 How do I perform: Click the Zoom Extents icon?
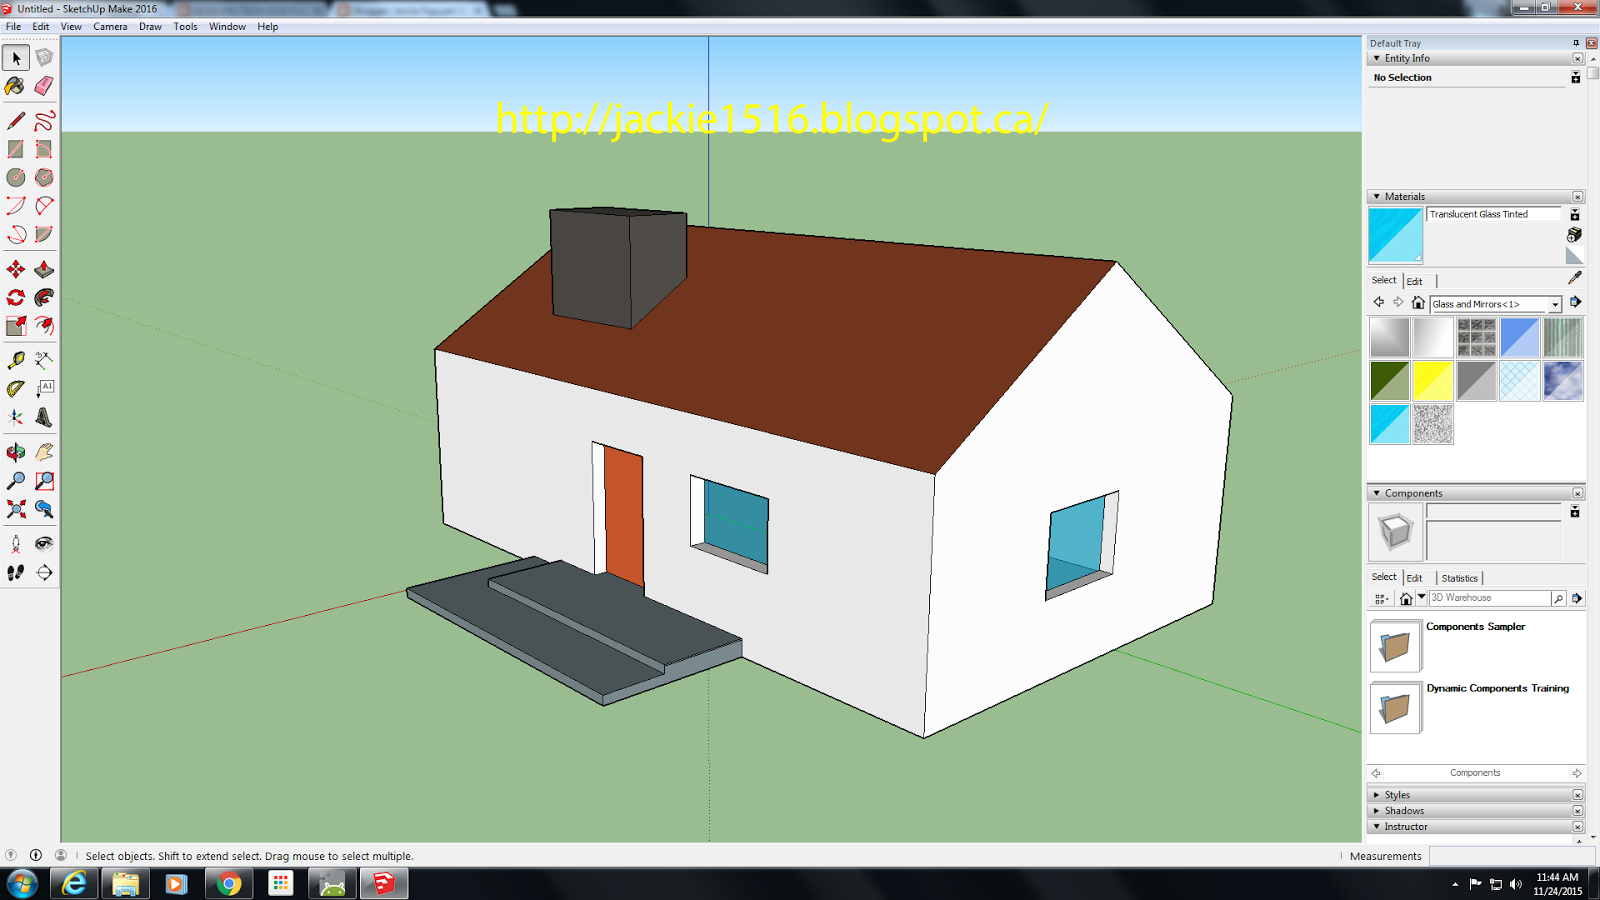(x=15, y=508)
